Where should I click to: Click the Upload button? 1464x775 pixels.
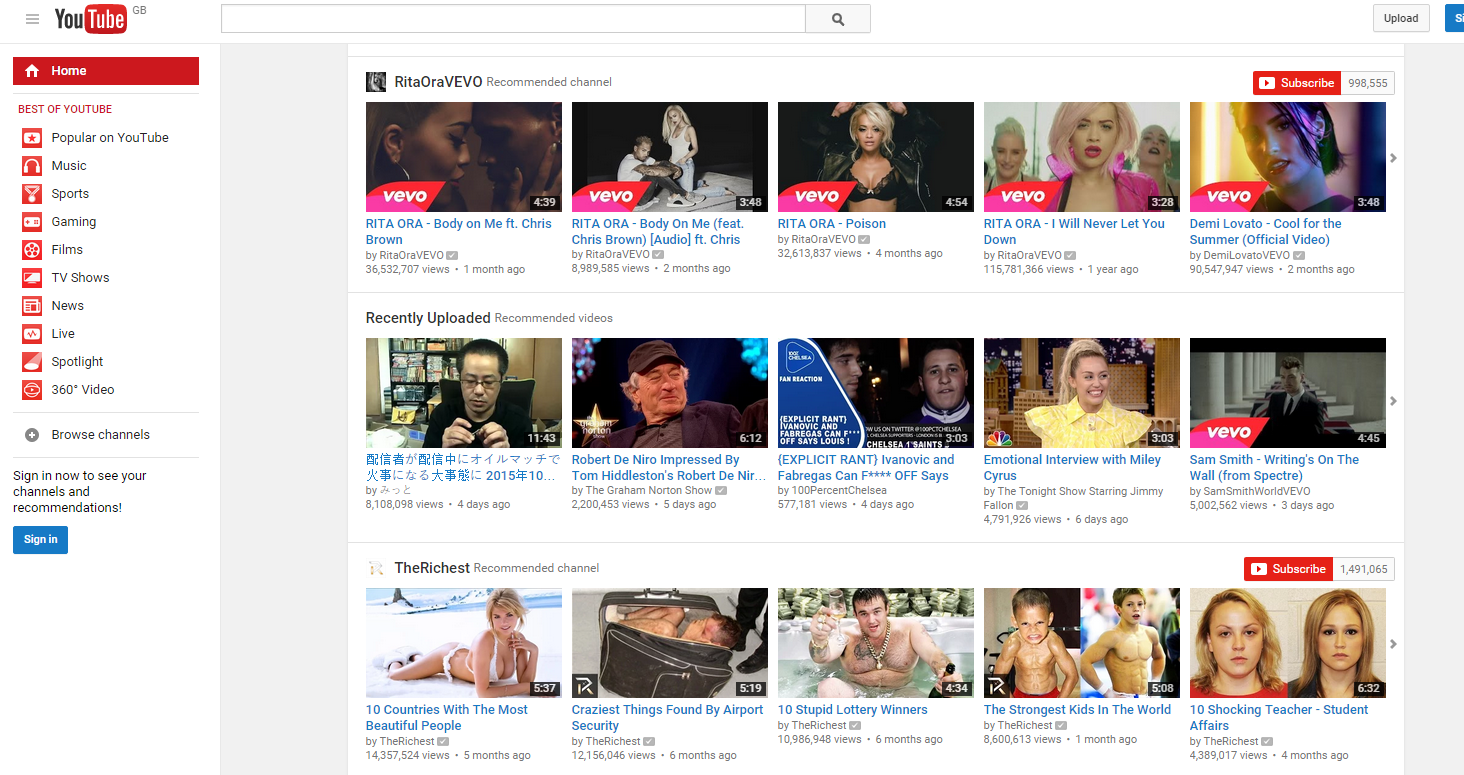click(1401, 18)
